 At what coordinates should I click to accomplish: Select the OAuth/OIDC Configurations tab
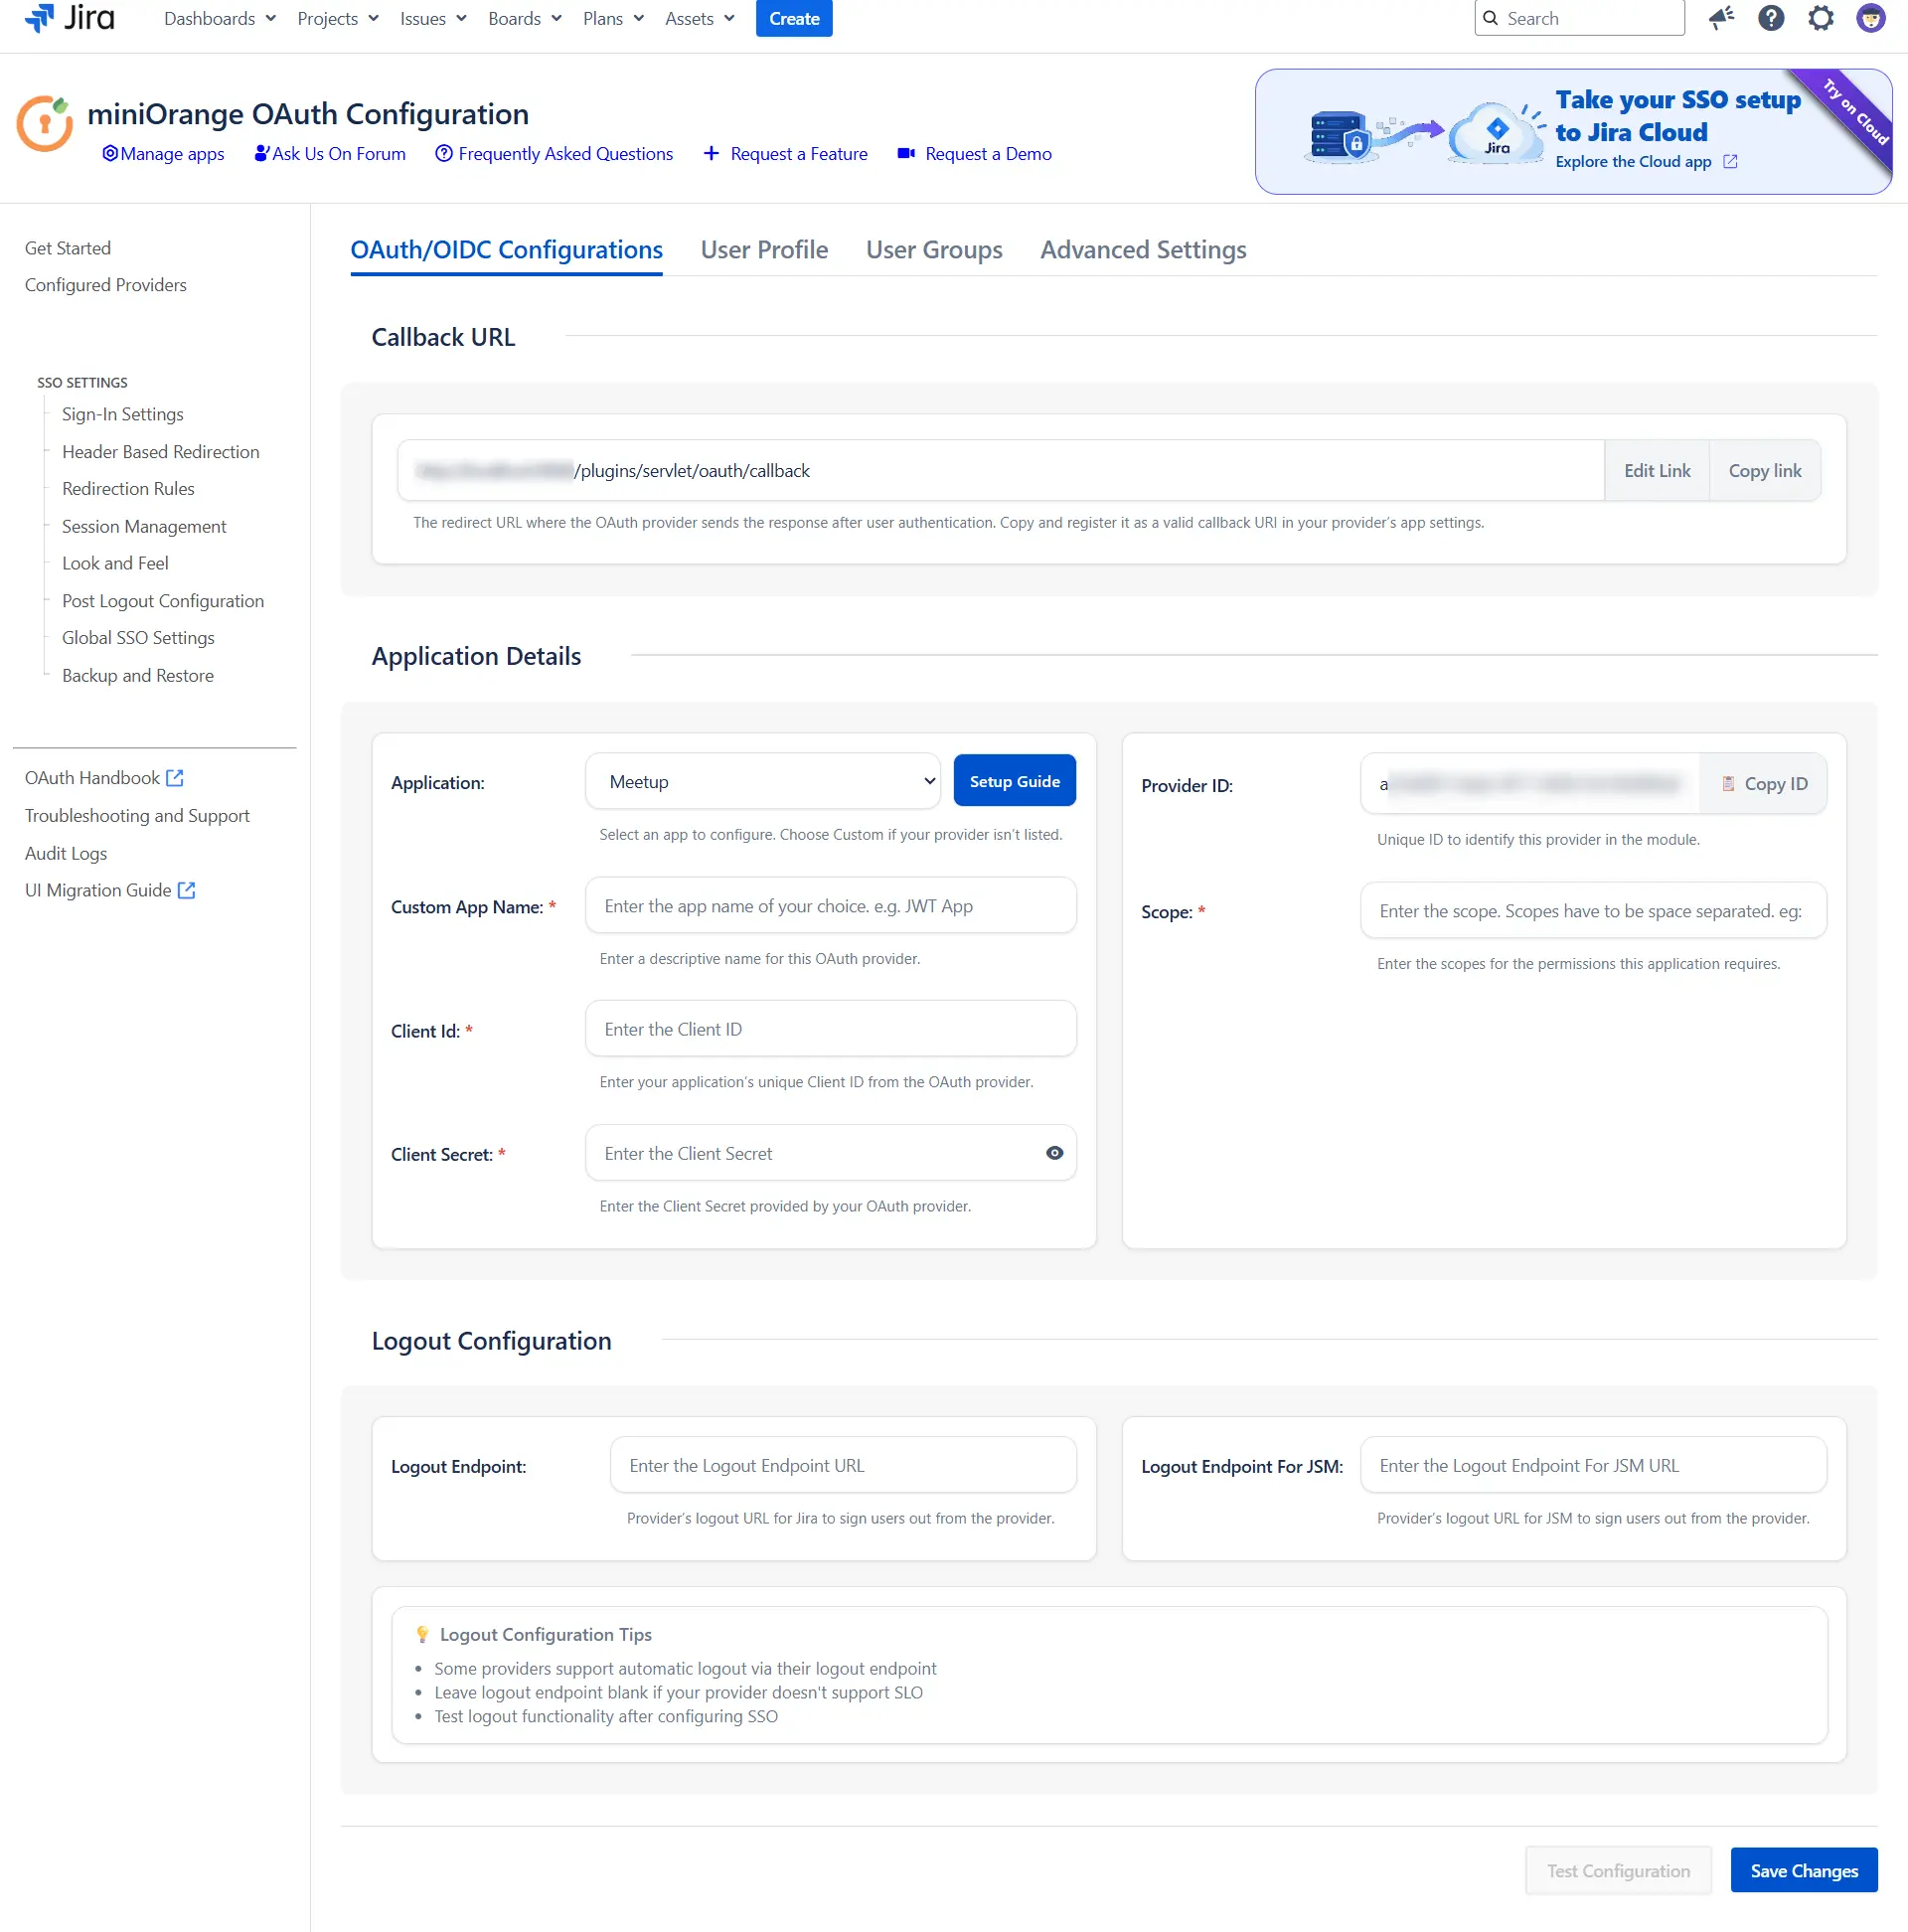point(506,250)
